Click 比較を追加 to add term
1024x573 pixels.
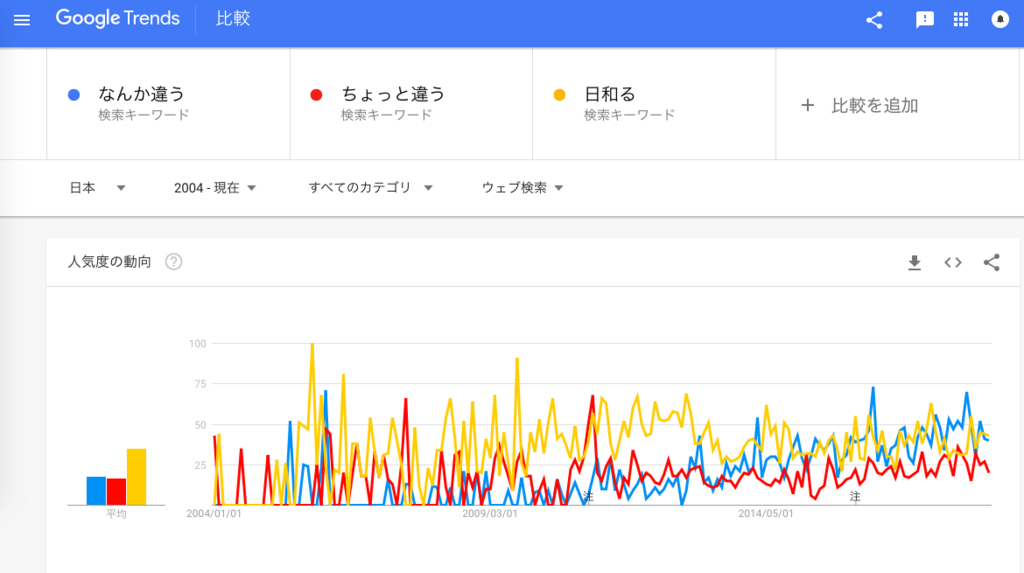coord(860,105)
